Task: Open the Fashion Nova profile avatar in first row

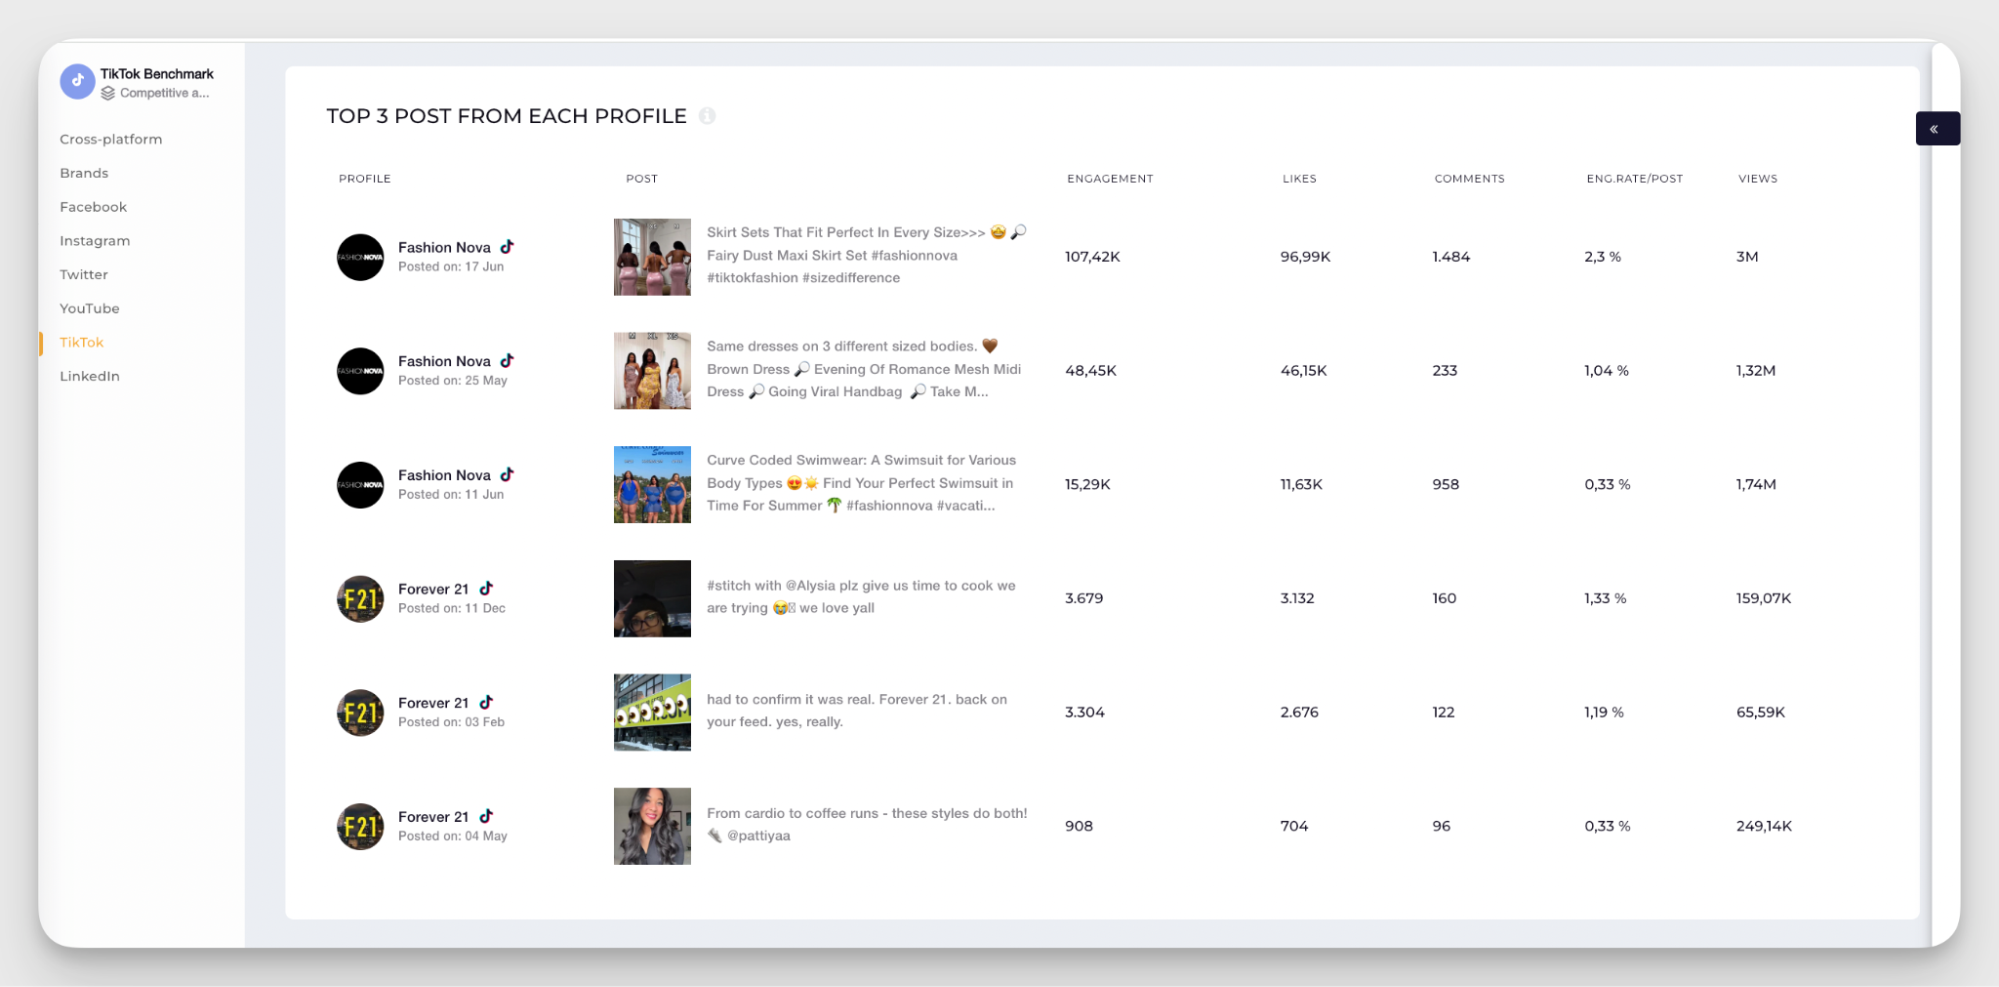Action: tap(360, 257)
